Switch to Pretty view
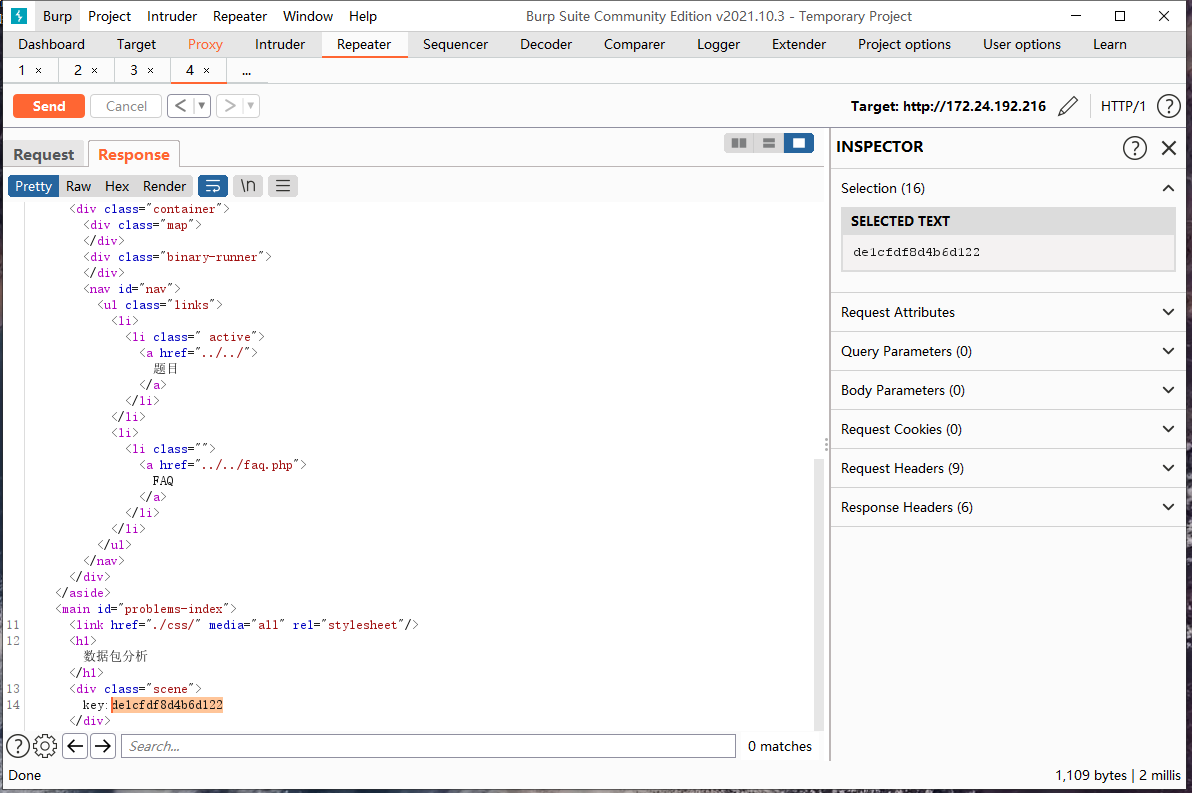 click(33, 186)
